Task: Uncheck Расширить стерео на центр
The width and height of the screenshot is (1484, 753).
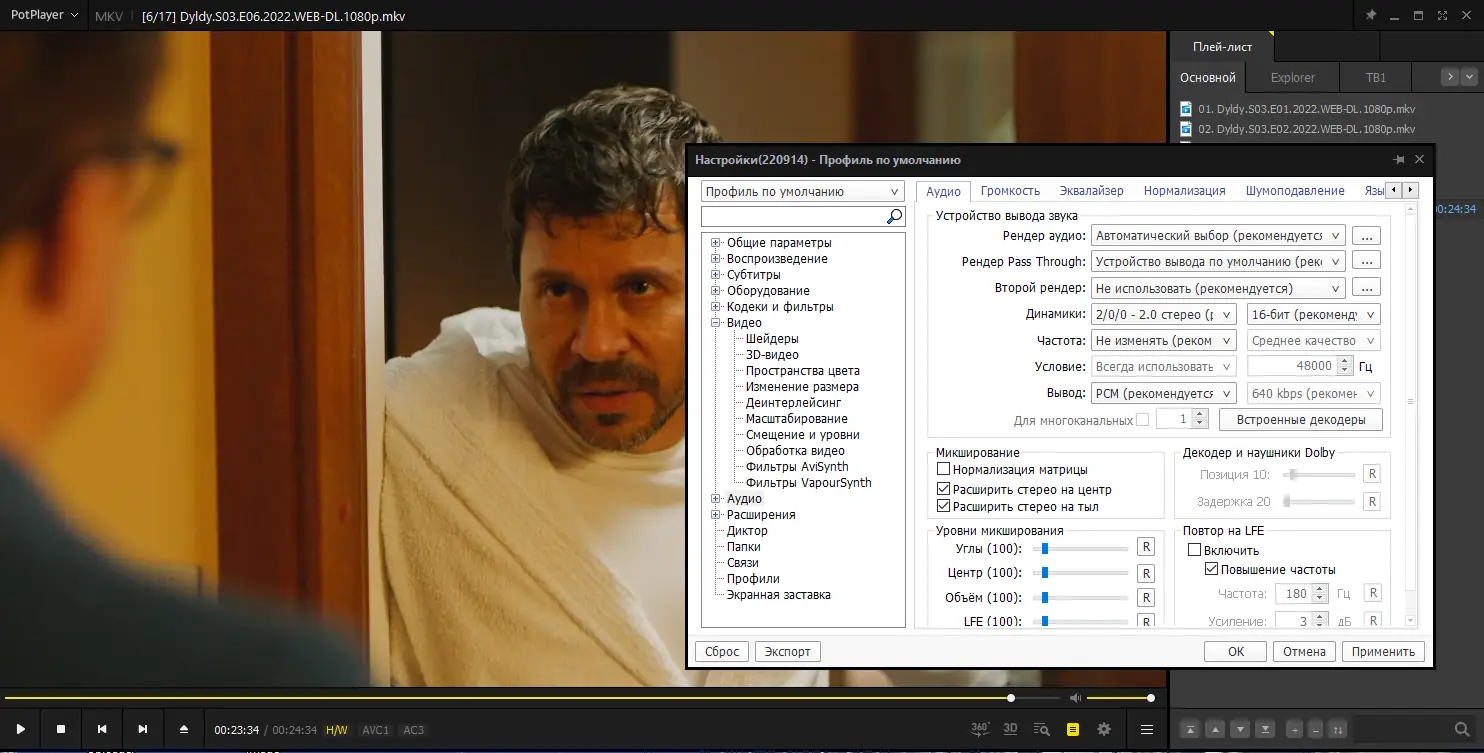Action: pyautogui.click(x=943, y=490)
